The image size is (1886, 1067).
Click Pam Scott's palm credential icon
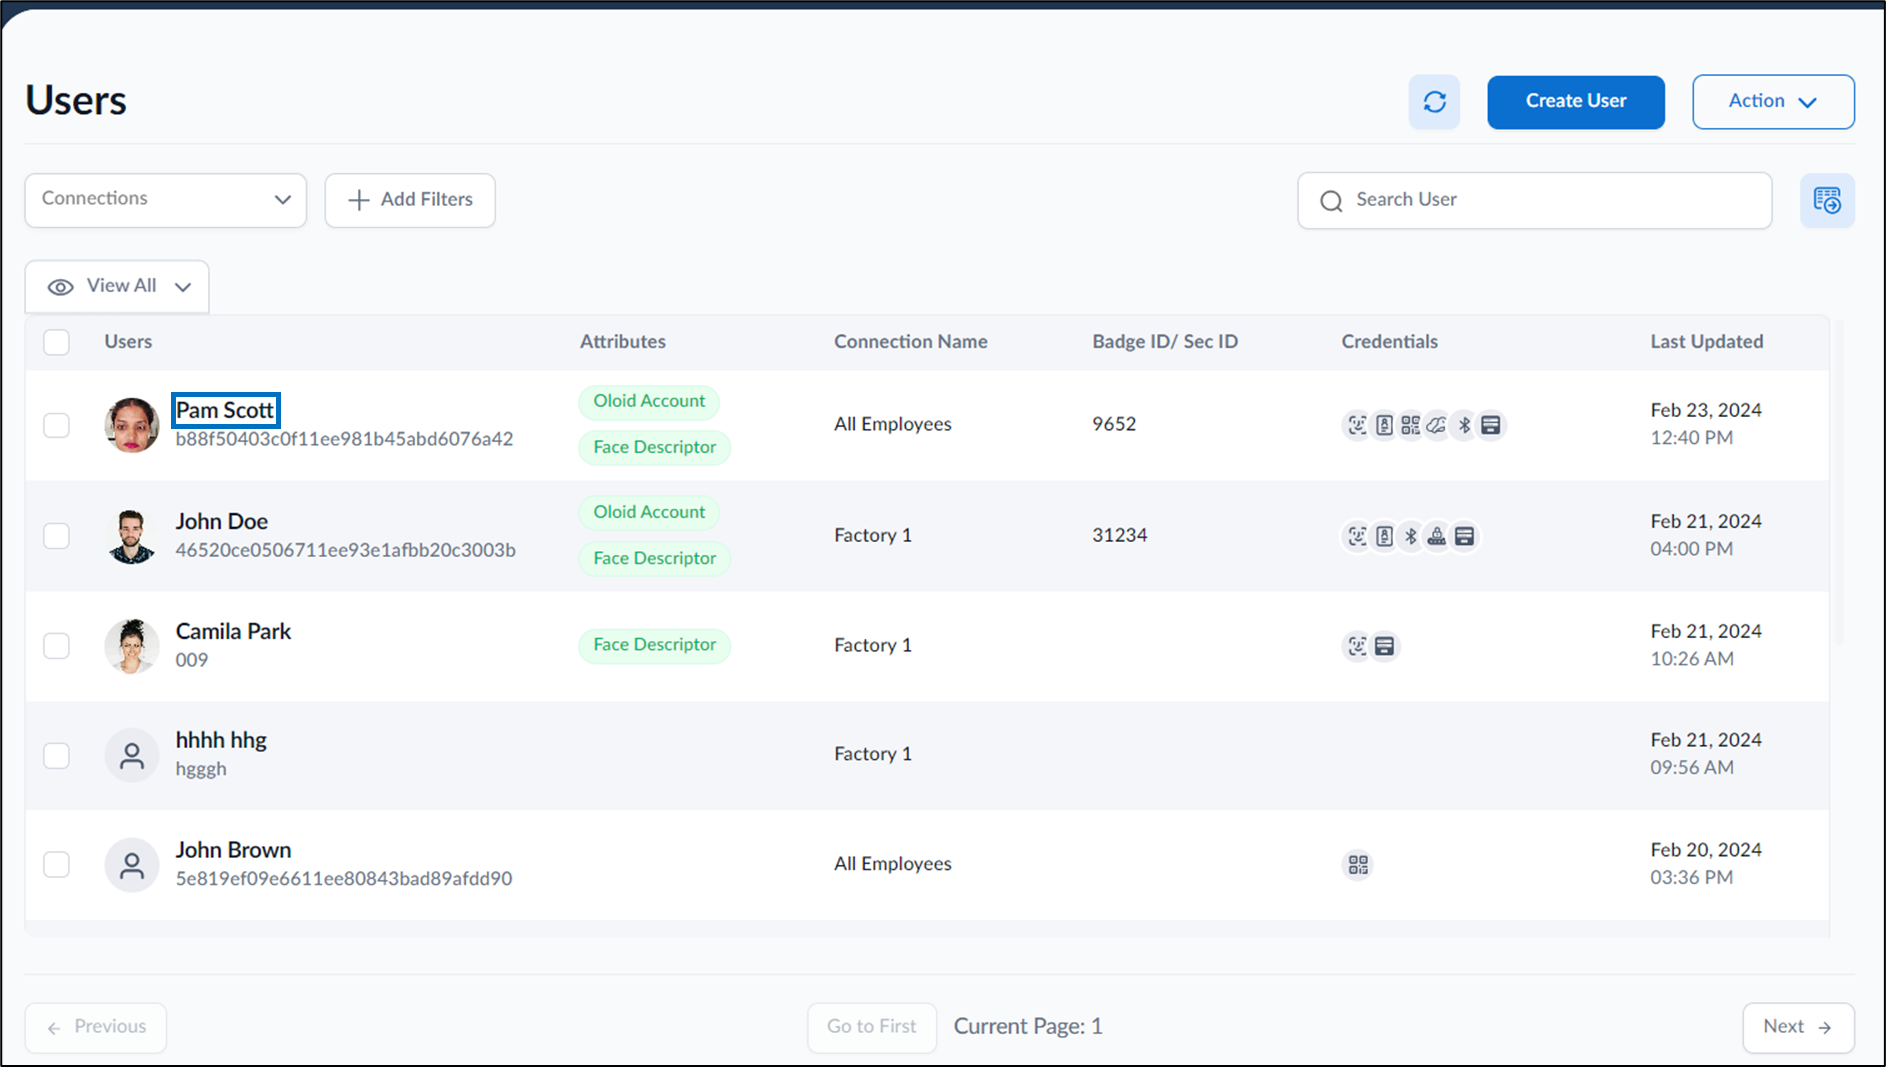click(x=1437, y=425)
